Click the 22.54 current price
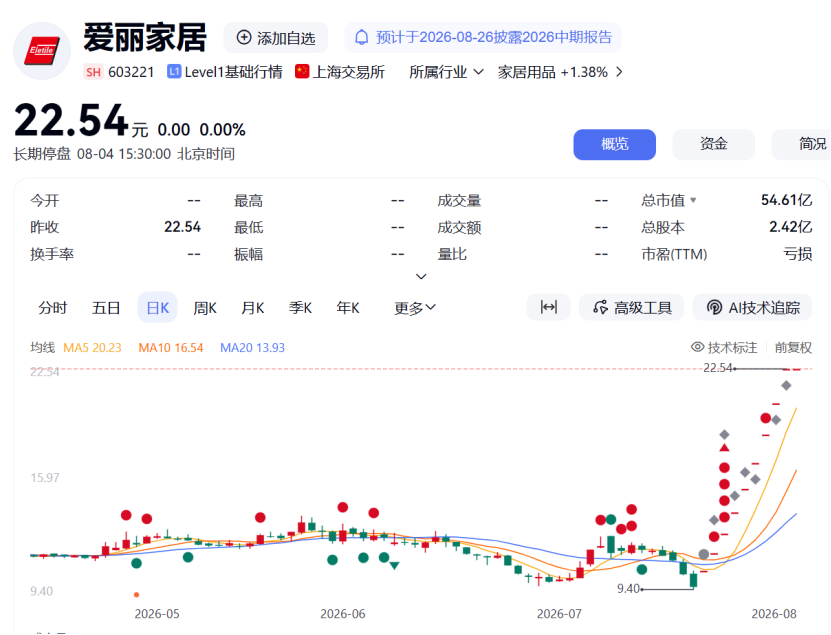831x635 pixels. [71, 120]
